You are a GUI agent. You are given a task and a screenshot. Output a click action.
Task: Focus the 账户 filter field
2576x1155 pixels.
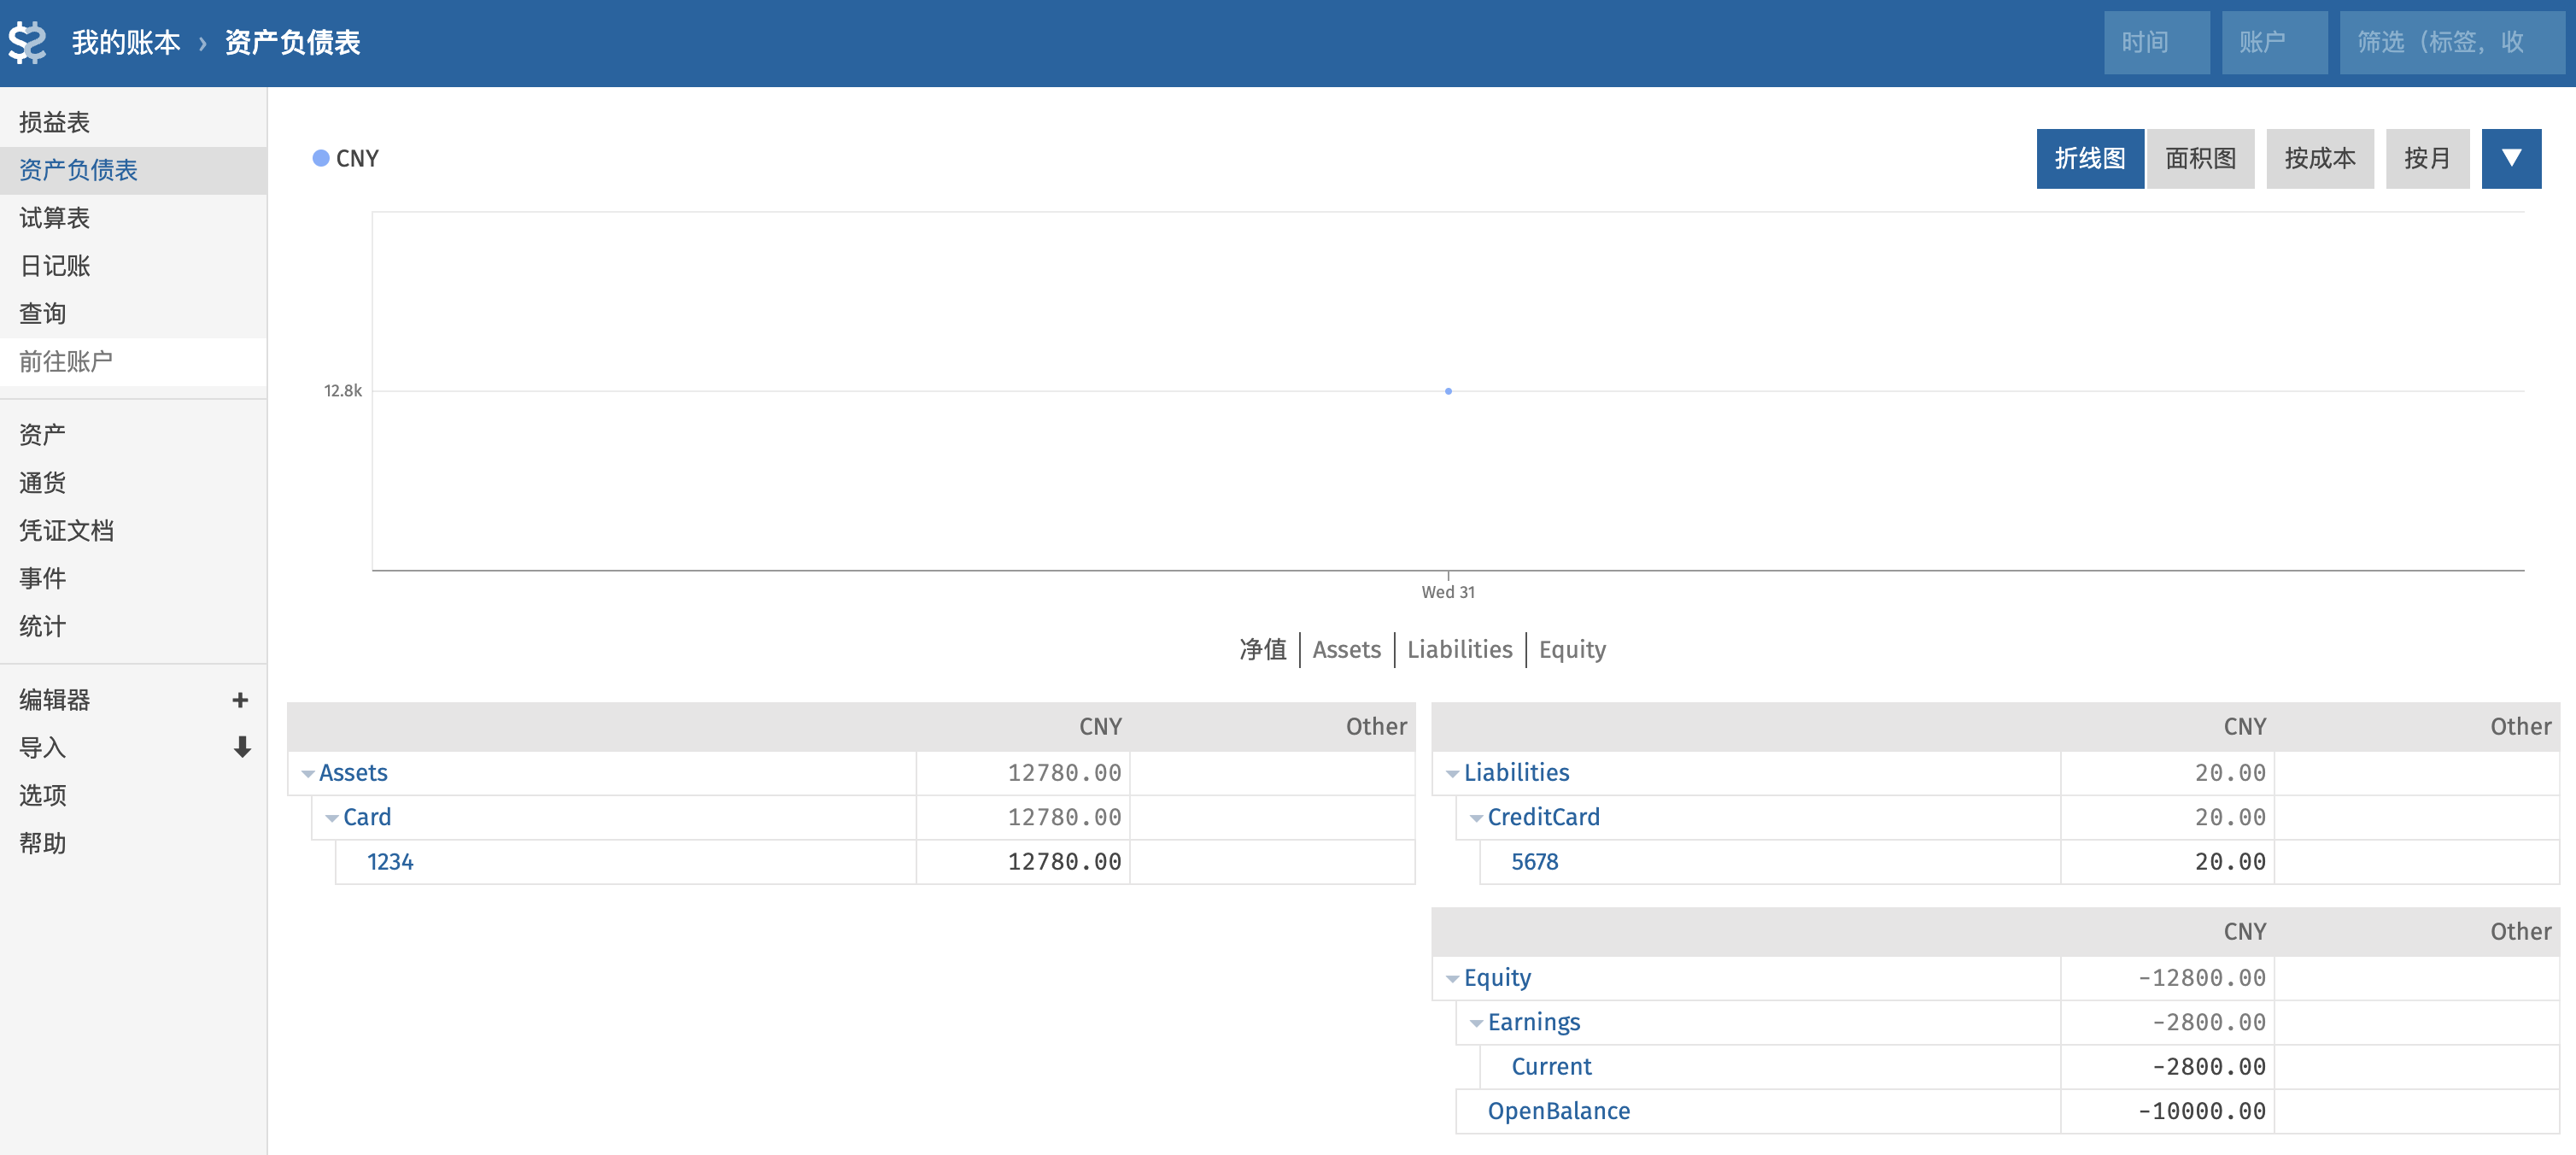2275,43
